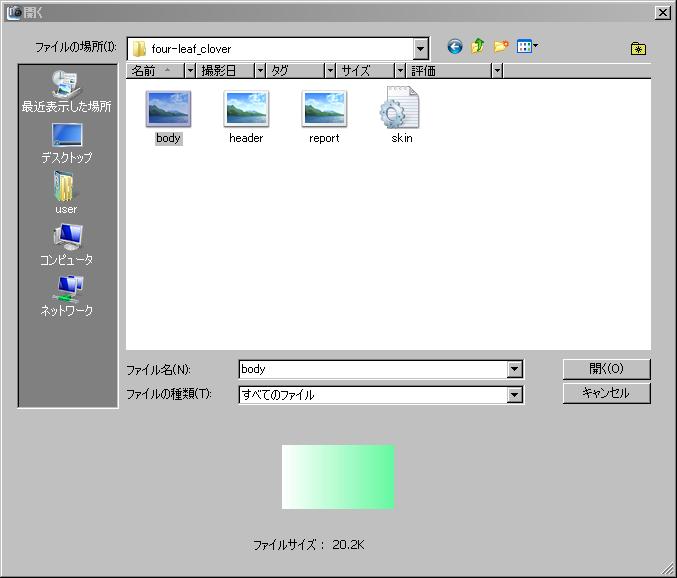Select コンピュータ in the sidebar
This screenshot has height=578, width=677.
[x=66, y=245]
